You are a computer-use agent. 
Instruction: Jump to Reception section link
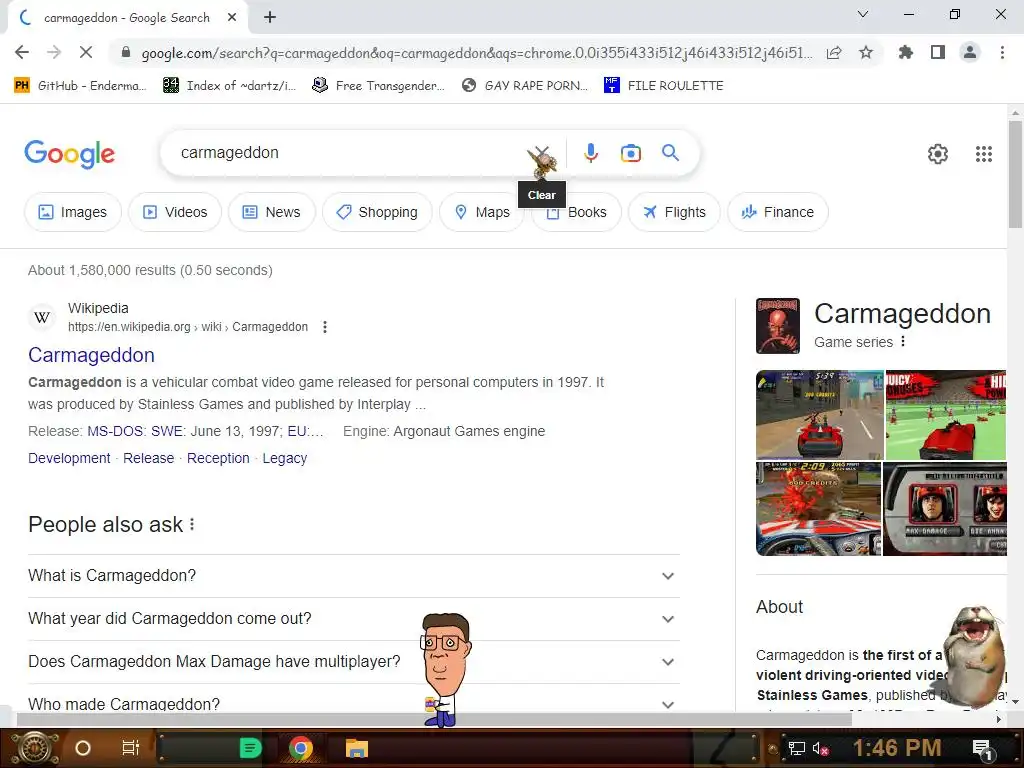(x=218, y=458)
